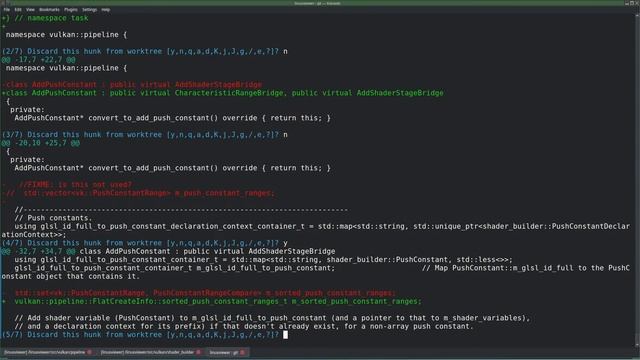Open the Settings menu
This screenshot has width=640, height=360.
coord(89,9)
